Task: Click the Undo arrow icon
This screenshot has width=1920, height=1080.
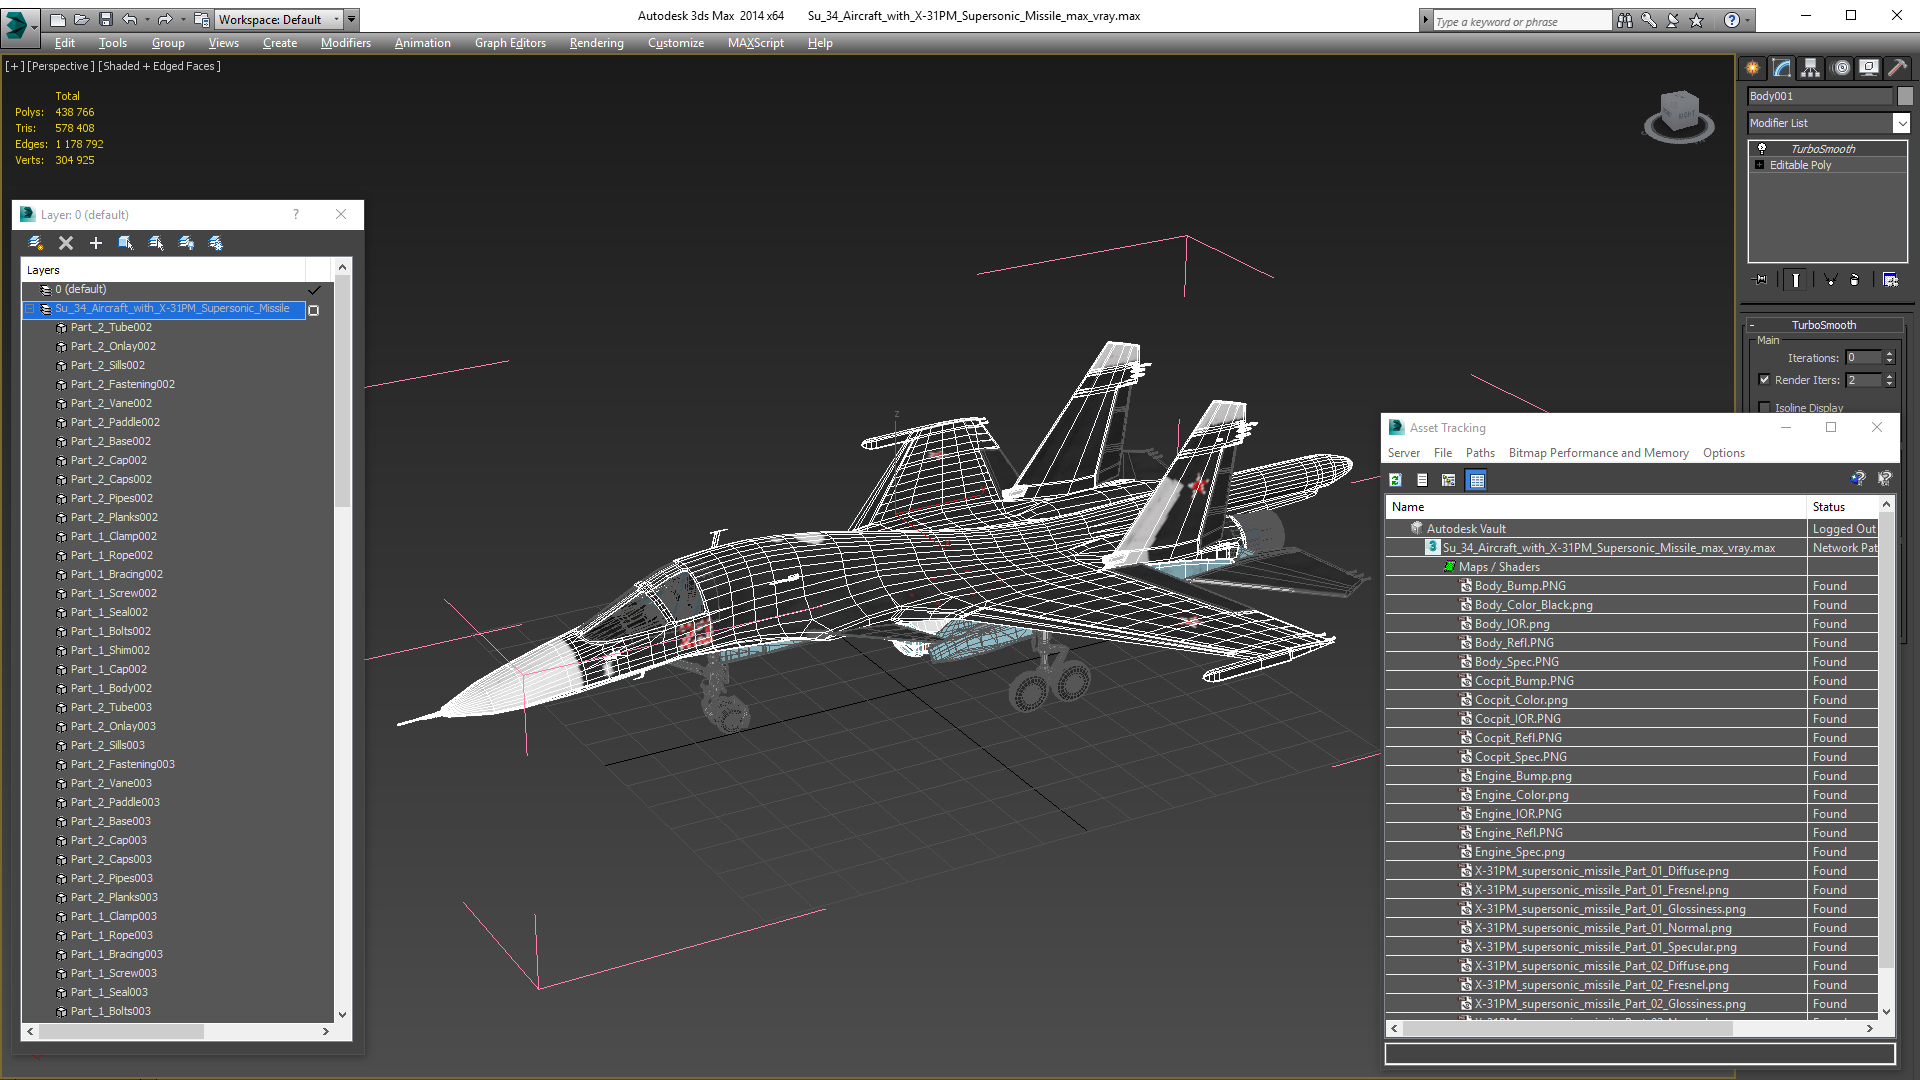Action: 130,19
